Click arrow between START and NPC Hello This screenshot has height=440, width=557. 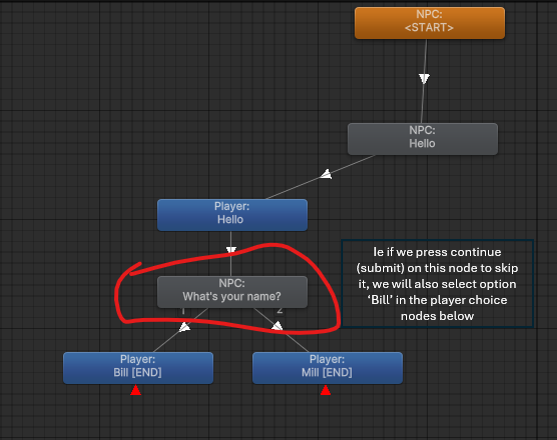click(424, 78)
